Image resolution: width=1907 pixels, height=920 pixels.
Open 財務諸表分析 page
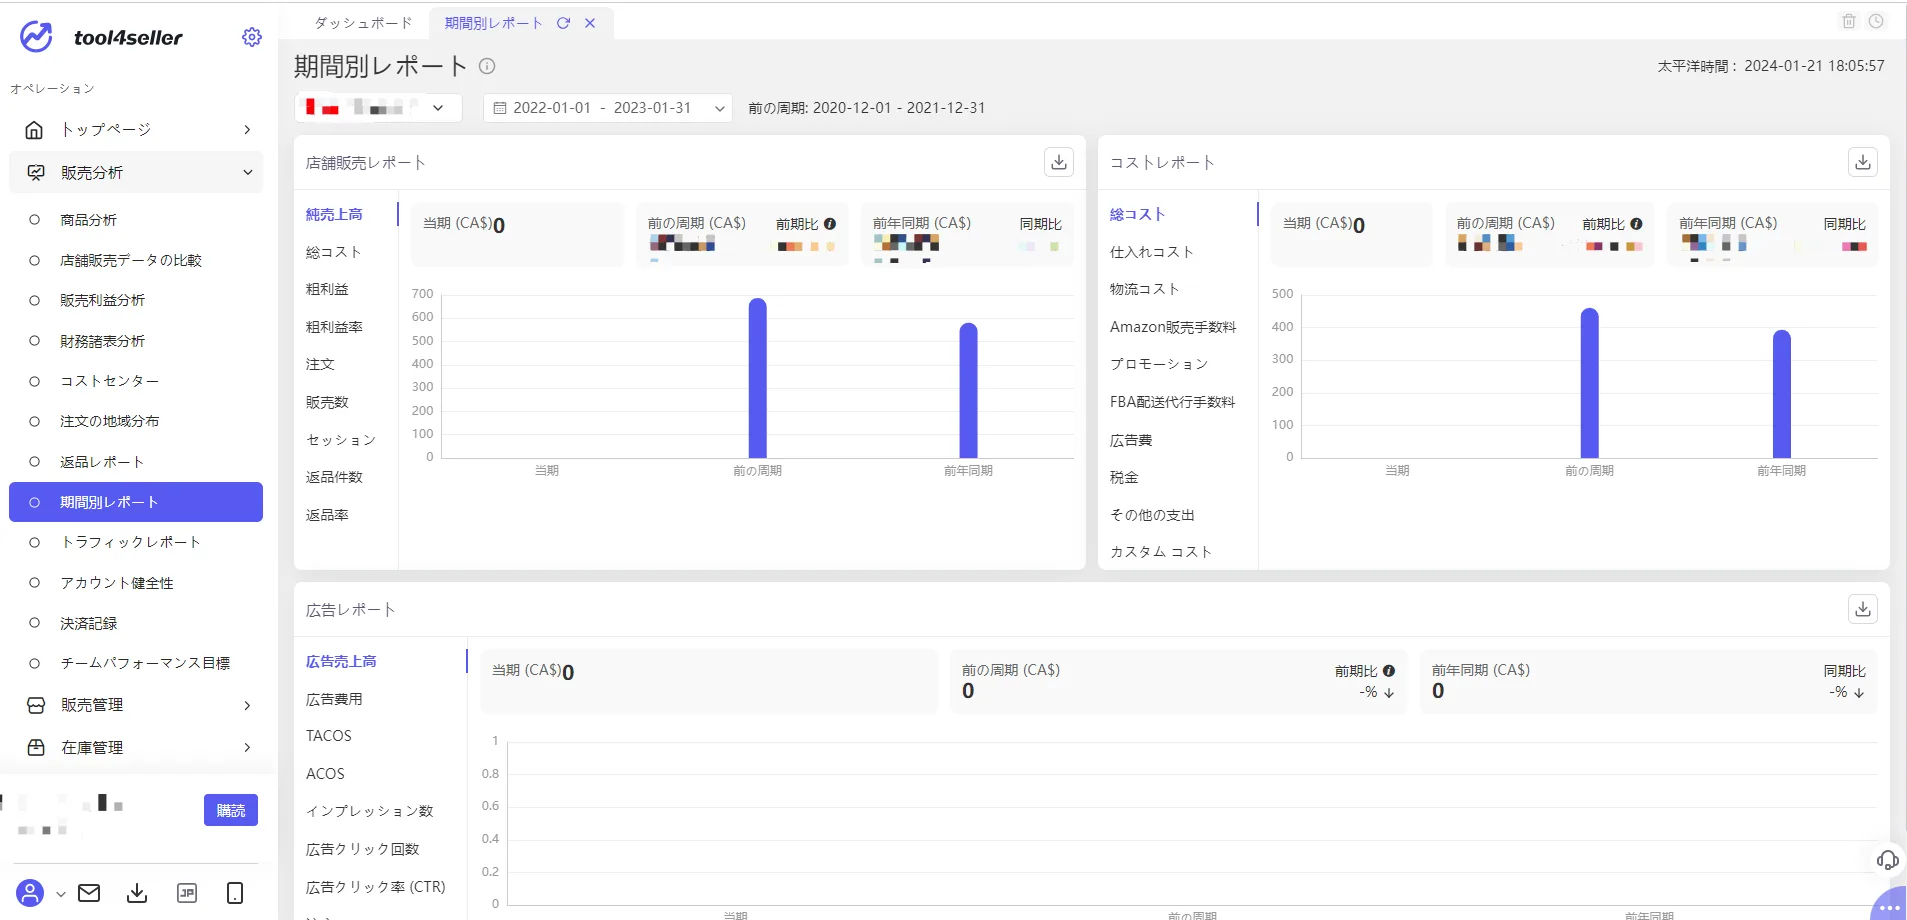point(102,341)
